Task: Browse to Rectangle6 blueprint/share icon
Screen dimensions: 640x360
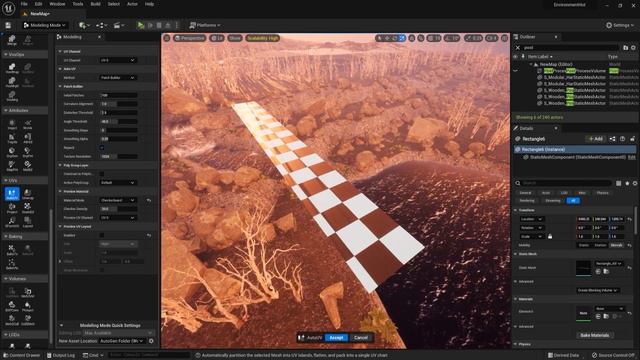Action: (613, 139)
